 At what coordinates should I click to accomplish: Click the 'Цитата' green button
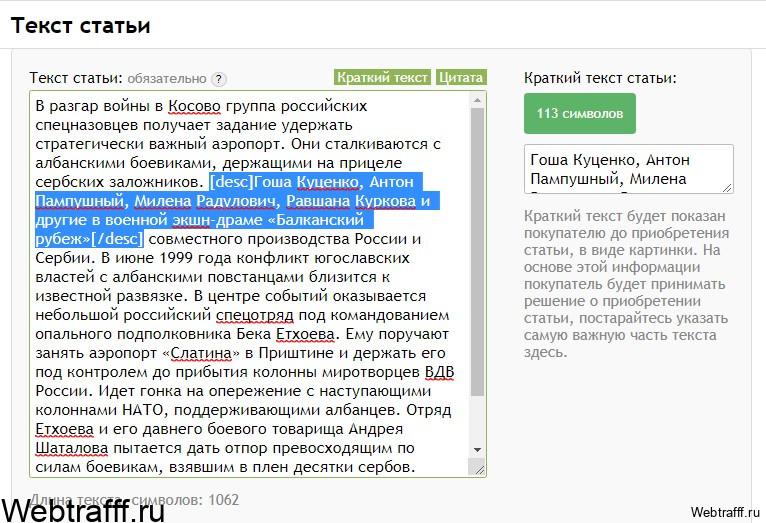click(461, 77)
